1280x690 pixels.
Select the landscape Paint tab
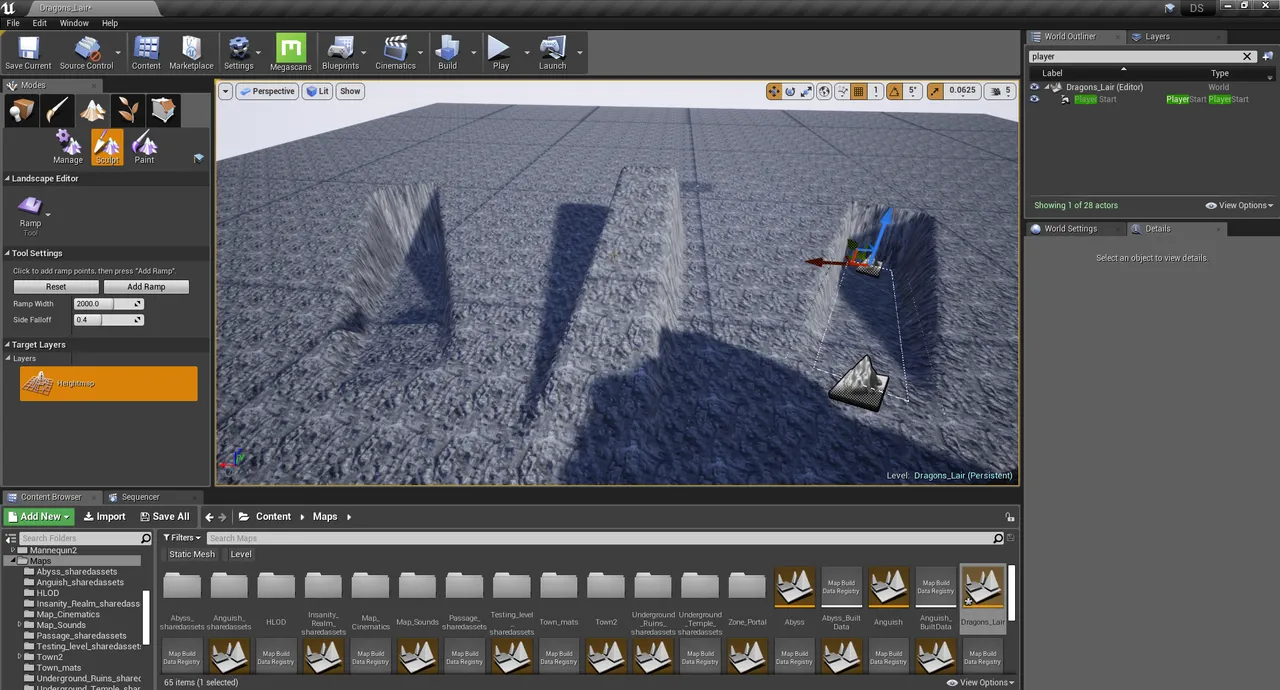click(x=144, y=147)
